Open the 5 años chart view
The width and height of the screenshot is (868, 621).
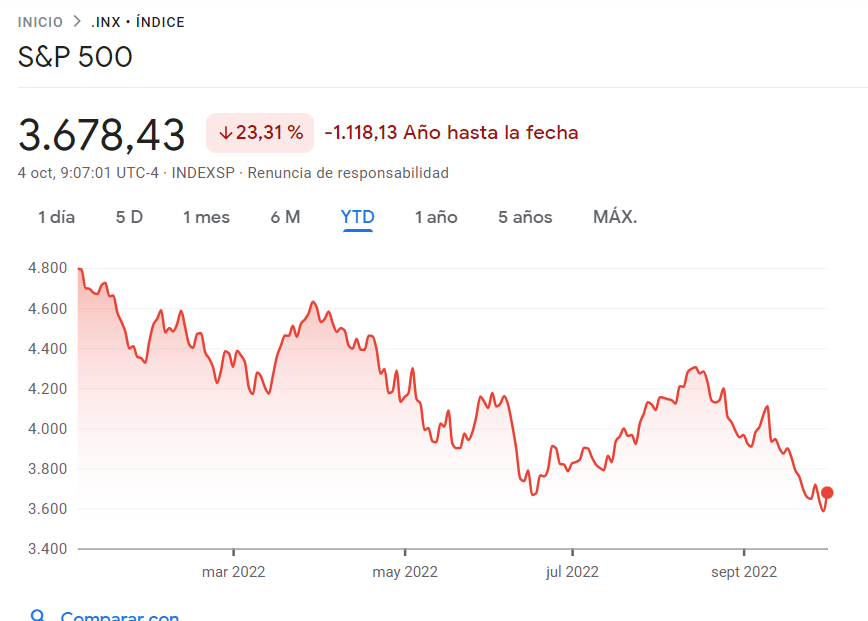[525, 217]
